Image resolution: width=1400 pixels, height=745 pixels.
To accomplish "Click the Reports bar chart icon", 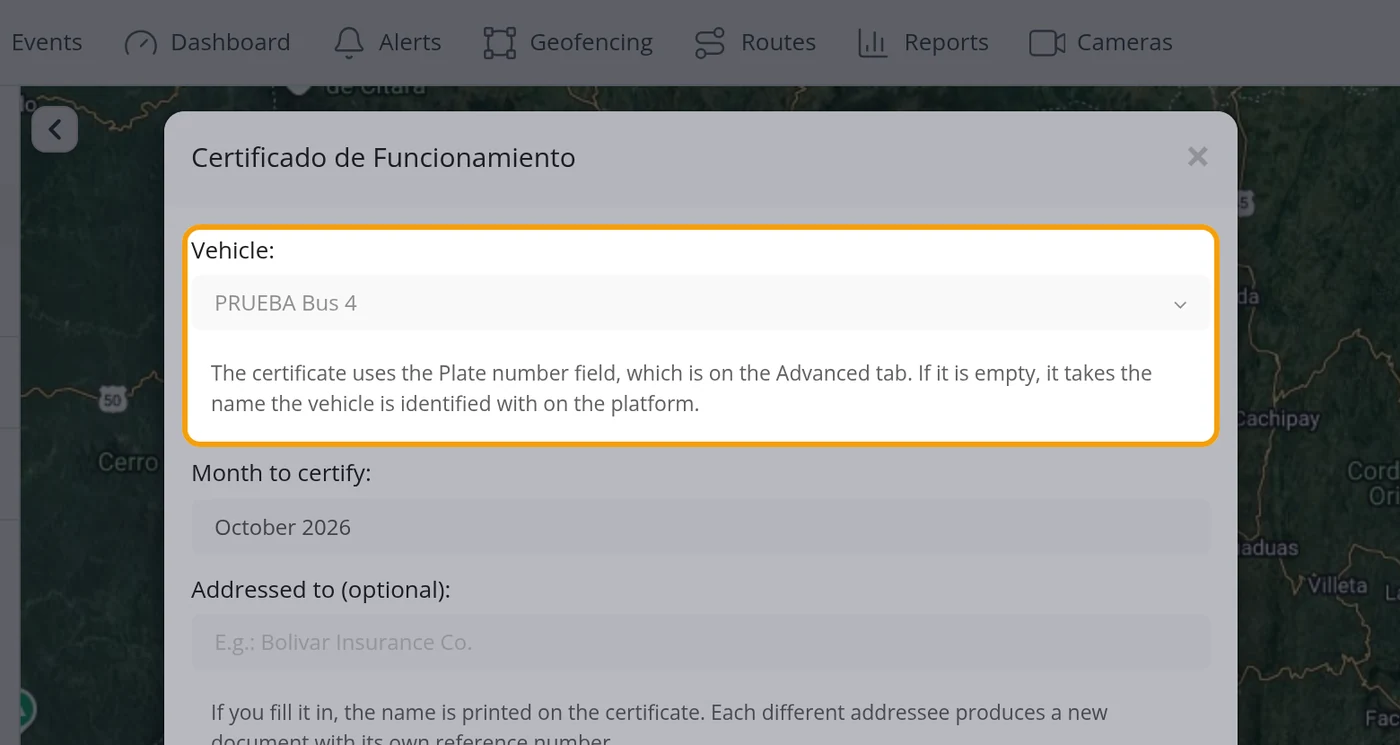I will pyautogui.click(x=873, y=43).
